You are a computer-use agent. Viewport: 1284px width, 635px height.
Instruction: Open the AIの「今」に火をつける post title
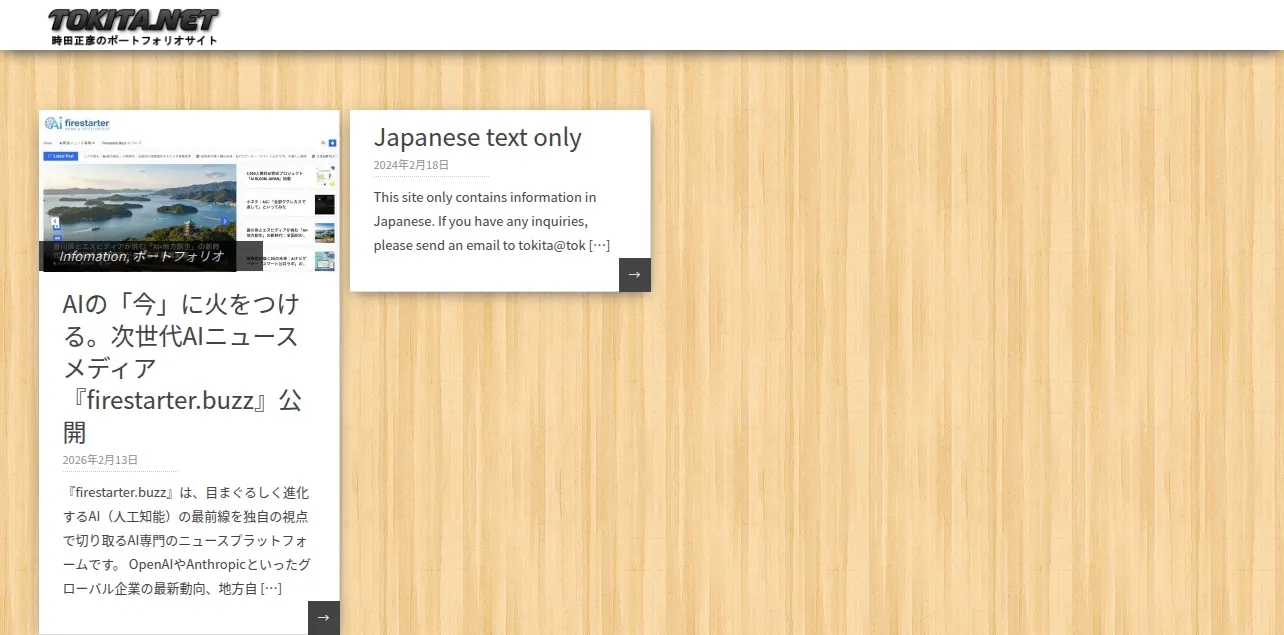[182, 368]
